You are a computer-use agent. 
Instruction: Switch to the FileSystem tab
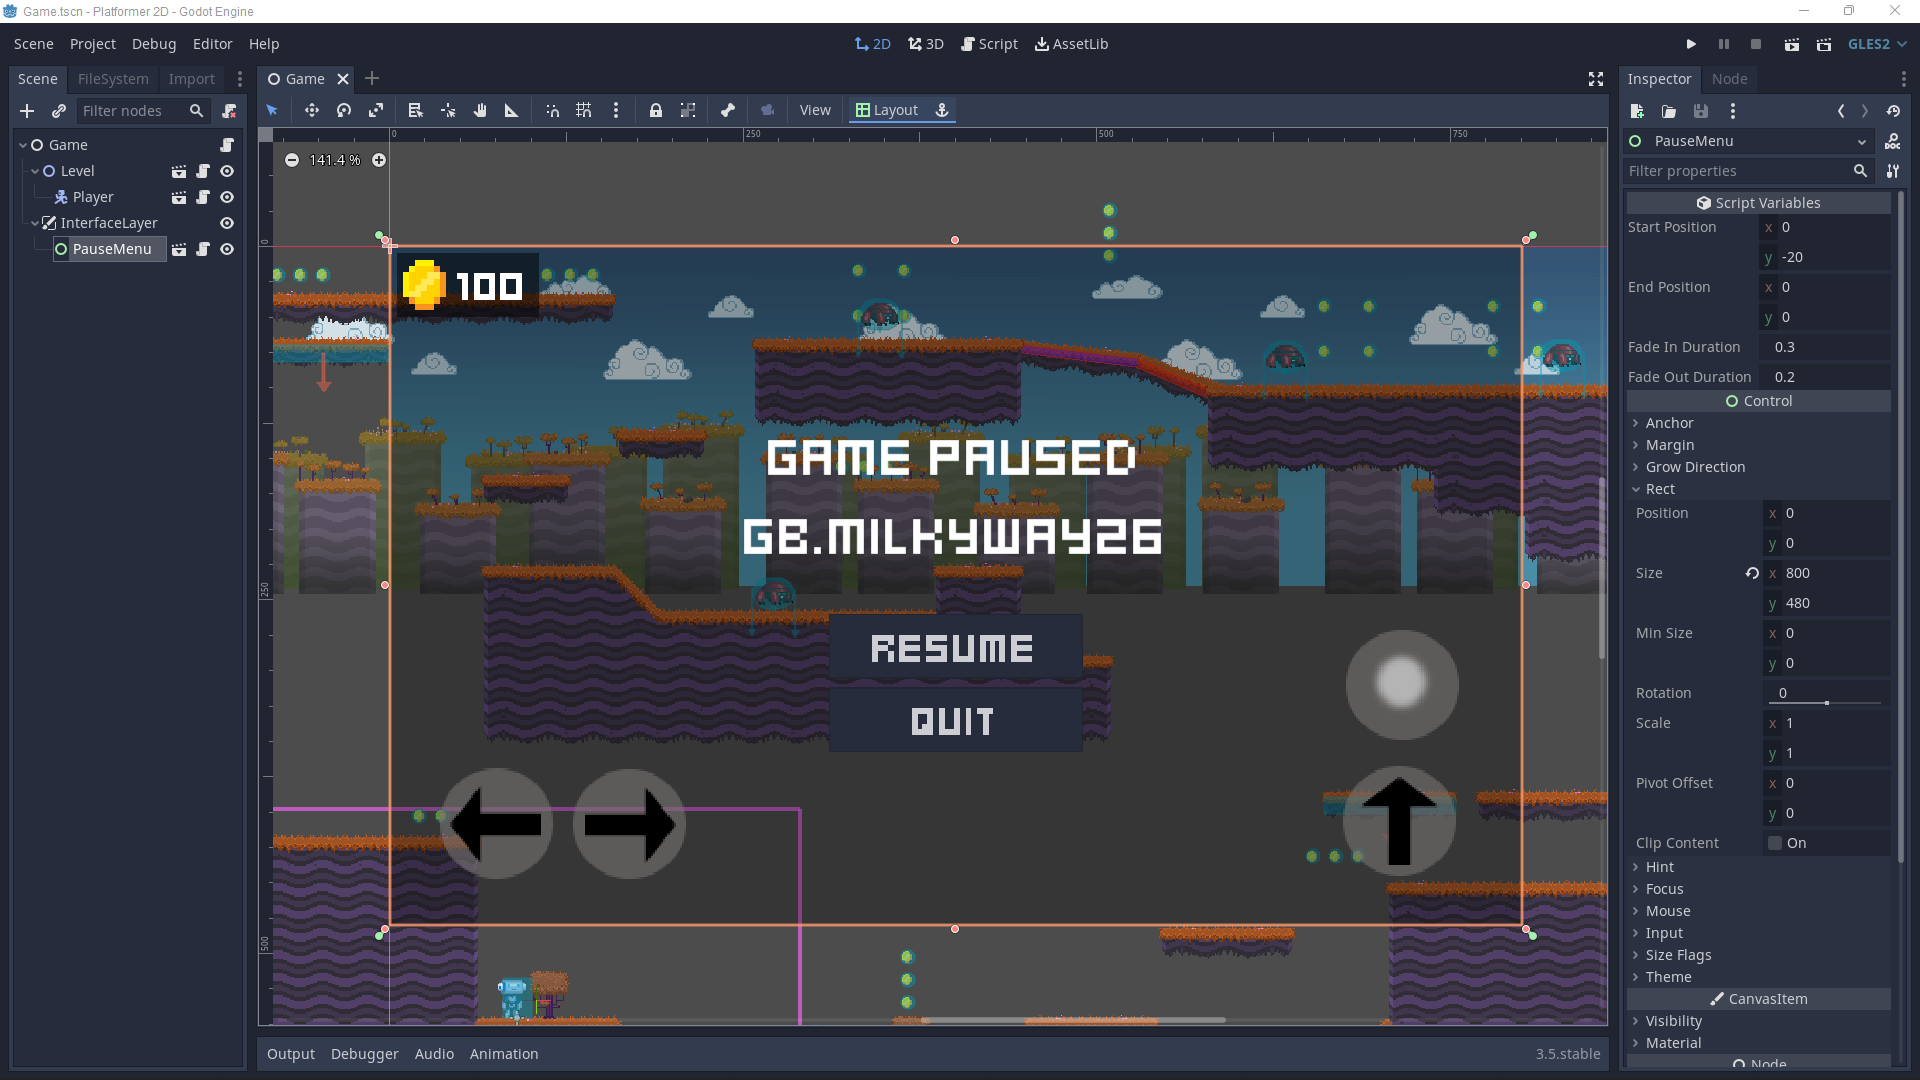pyautogui.click(x=113, y=79)
